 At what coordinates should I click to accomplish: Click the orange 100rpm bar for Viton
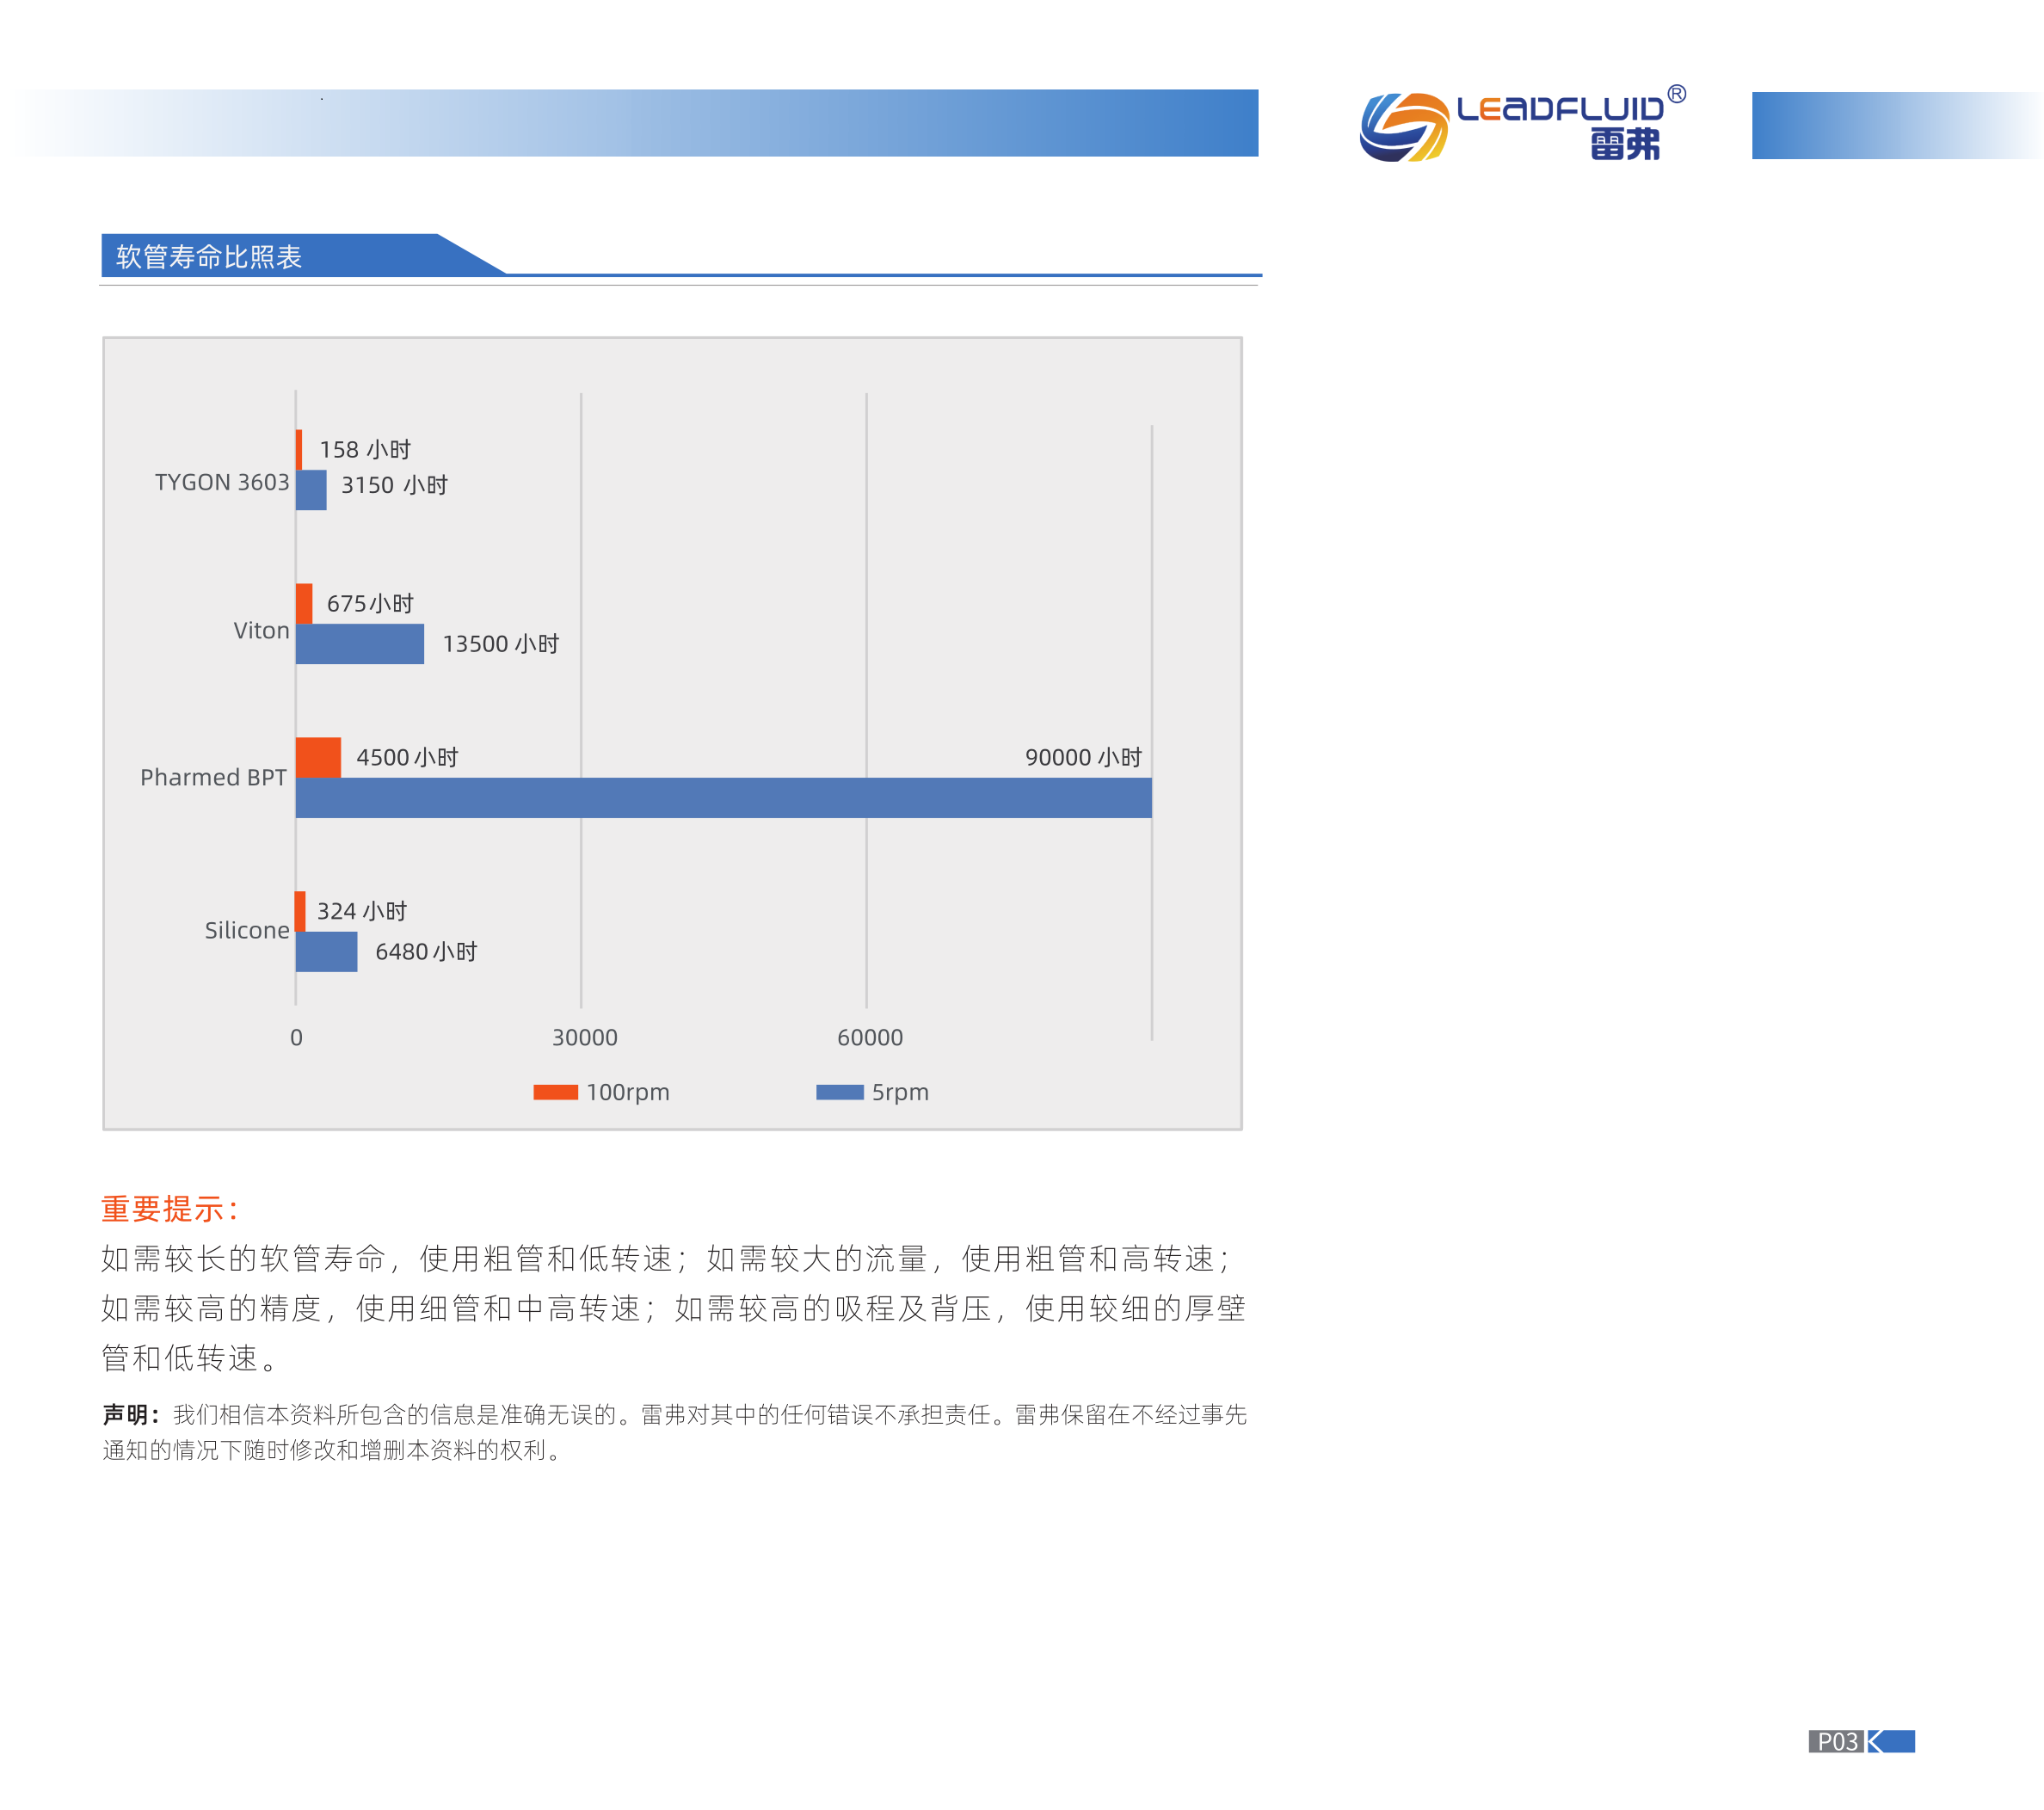(x=304, y=603)
